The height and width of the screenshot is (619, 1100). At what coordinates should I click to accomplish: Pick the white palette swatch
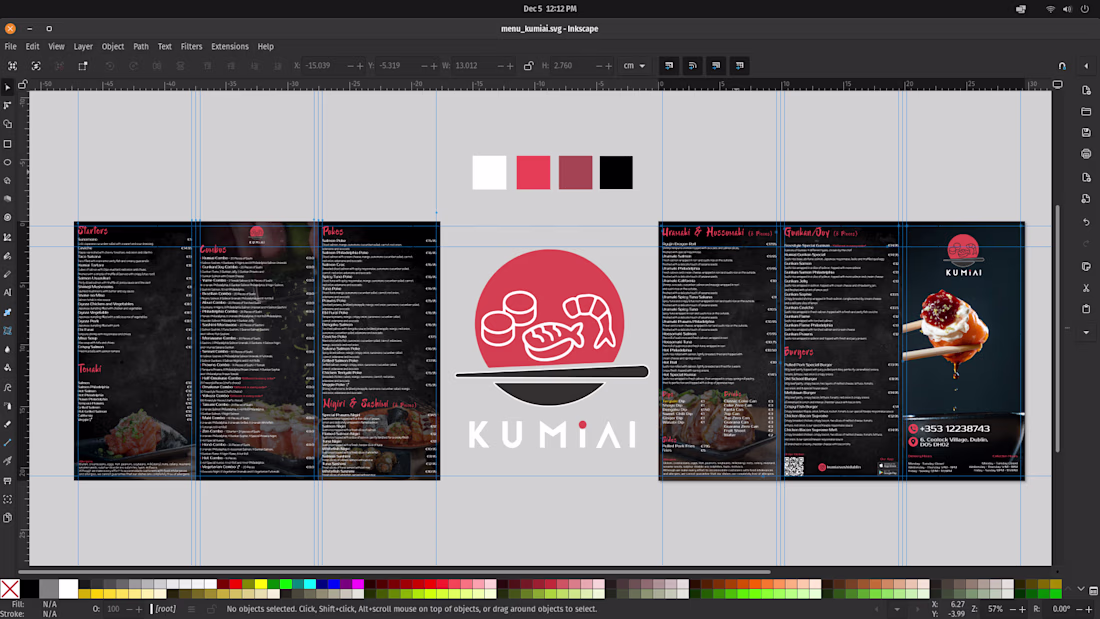[68, 589]
